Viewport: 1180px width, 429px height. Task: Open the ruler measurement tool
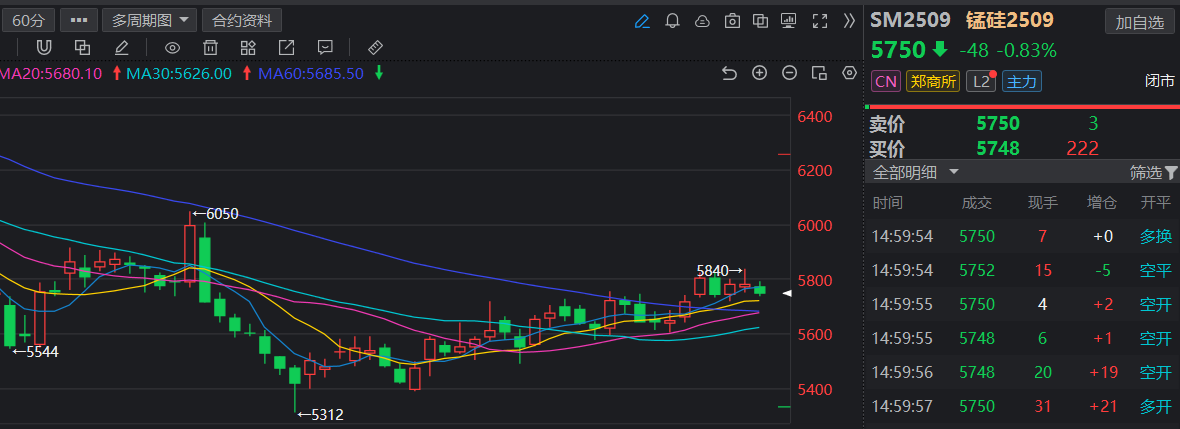coord(375,47)
